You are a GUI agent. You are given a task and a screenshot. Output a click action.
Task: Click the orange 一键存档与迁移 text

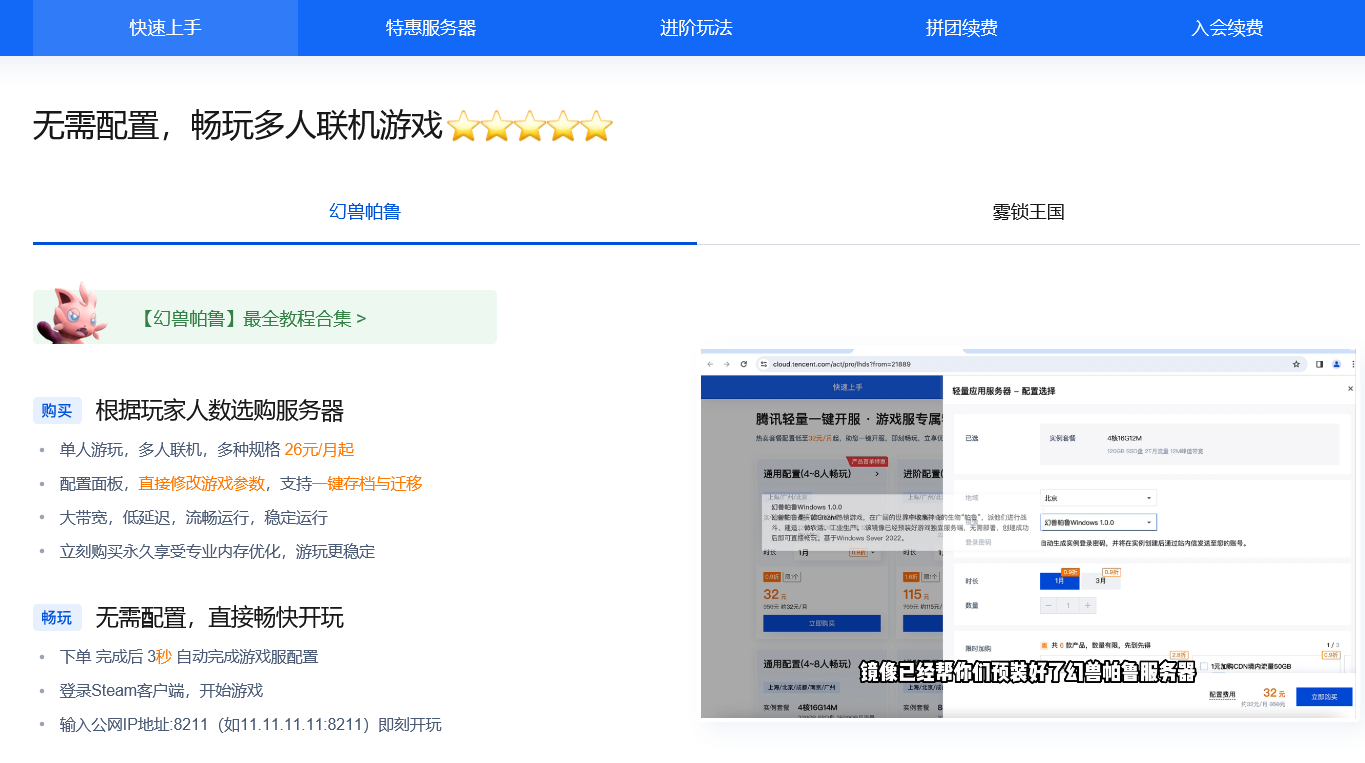(367, 484)
